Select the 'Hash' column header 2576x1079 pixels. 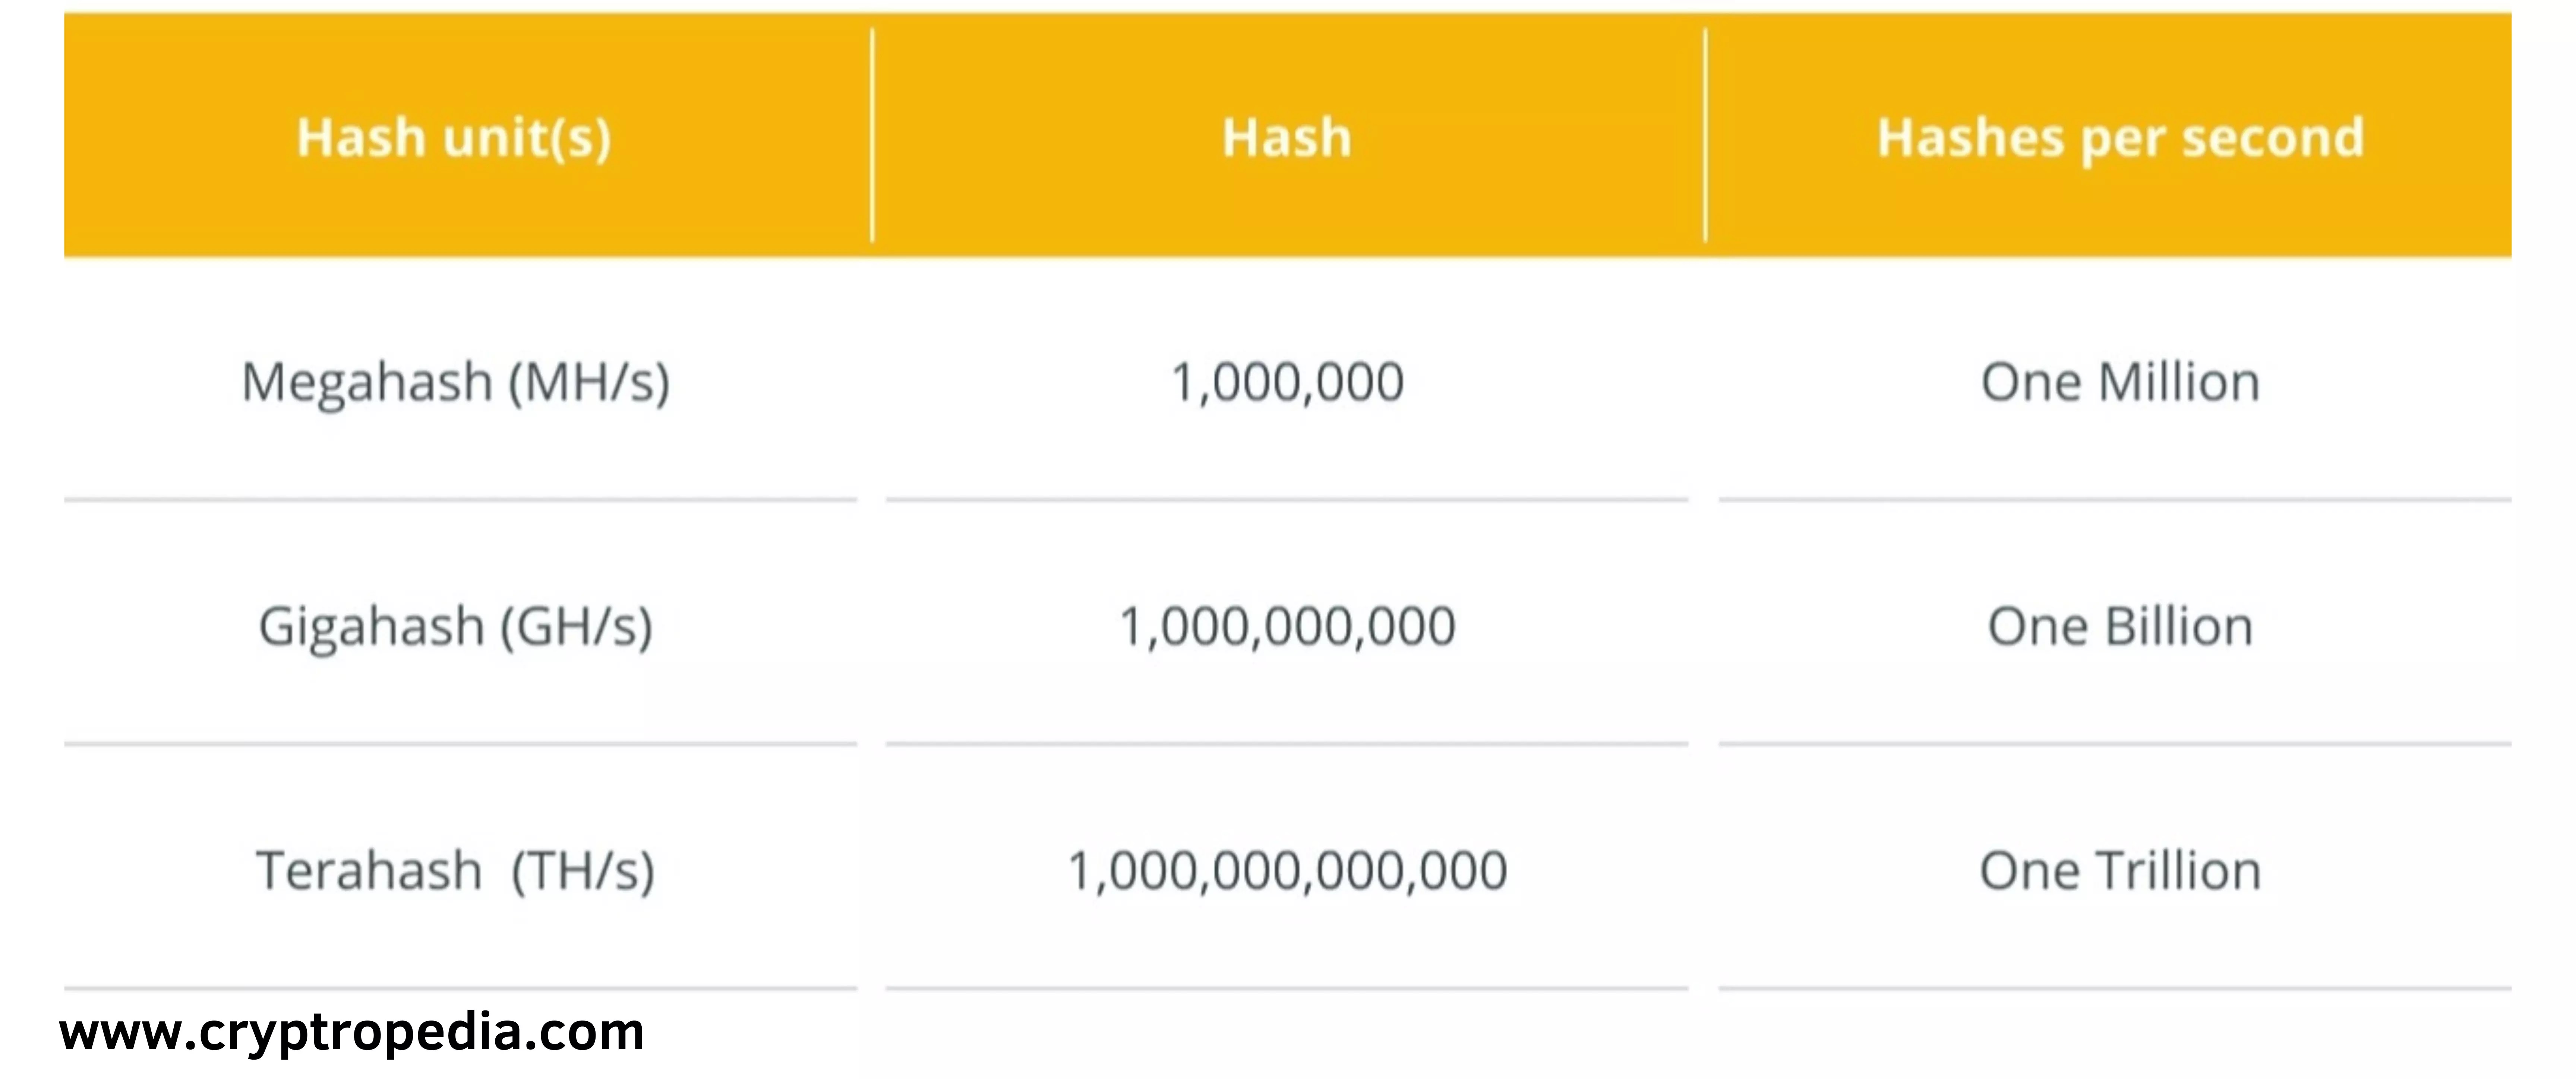tap(1286, 137)
